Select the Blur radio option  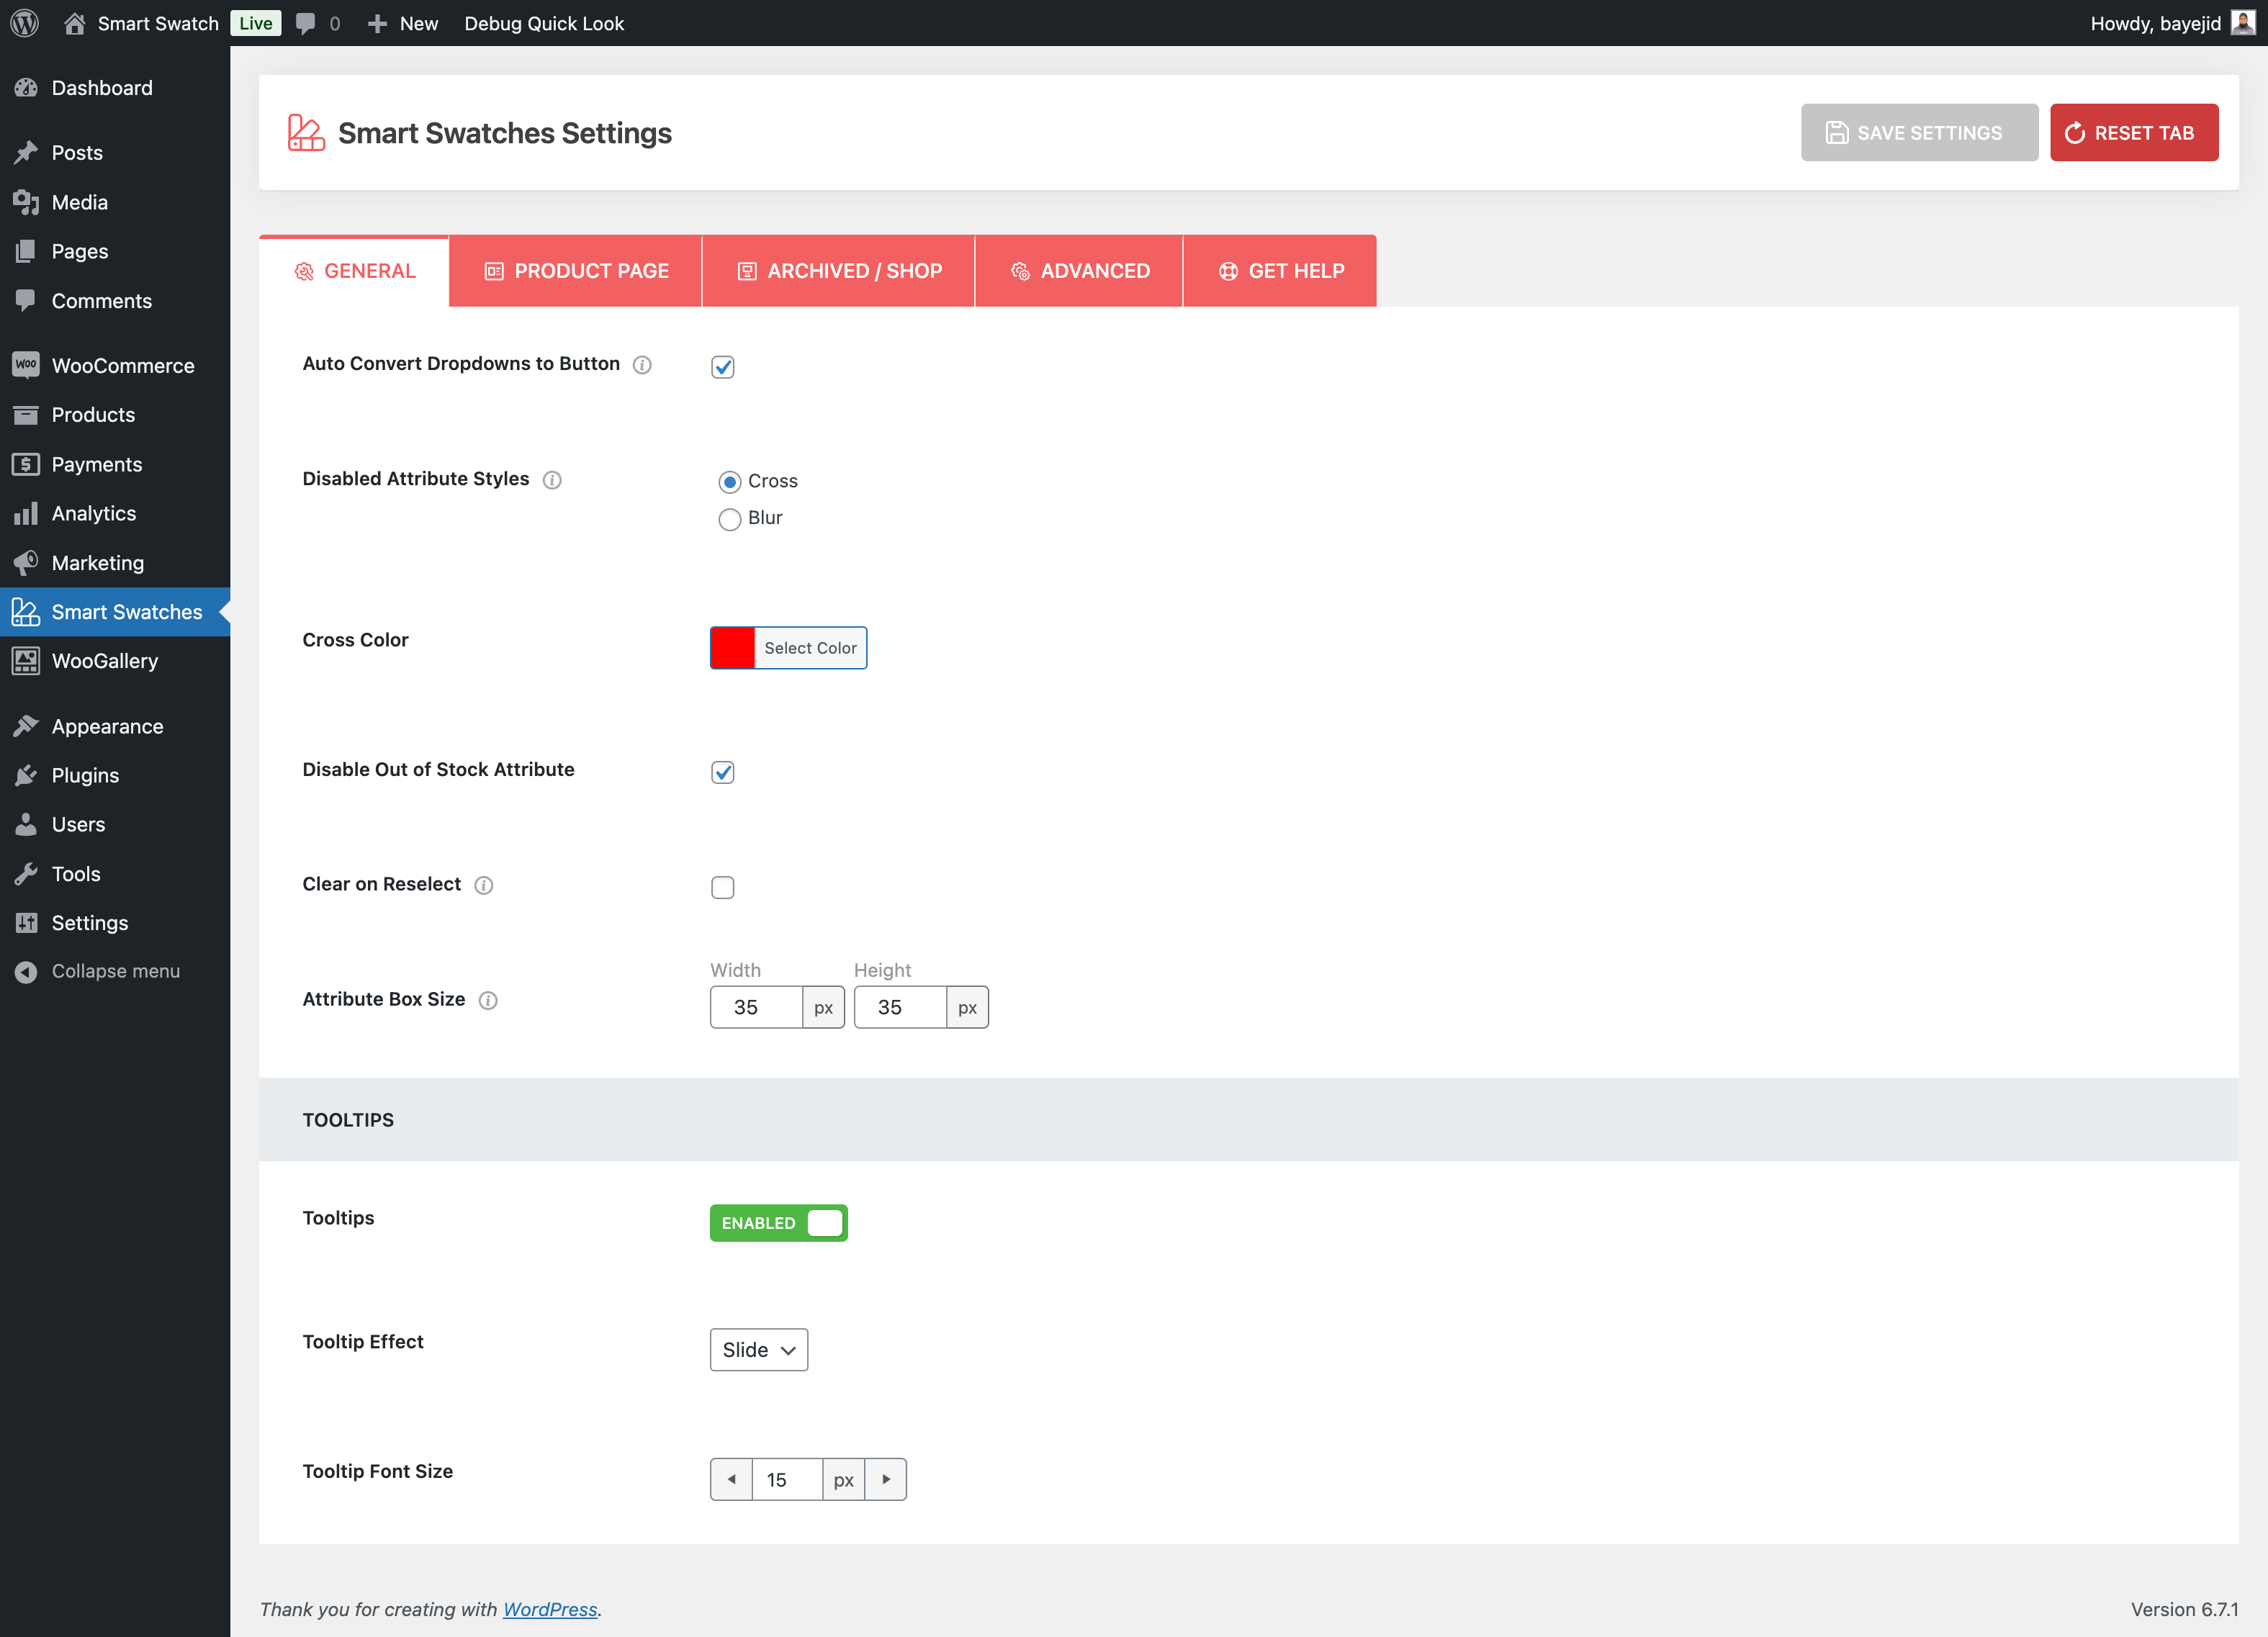730,519
